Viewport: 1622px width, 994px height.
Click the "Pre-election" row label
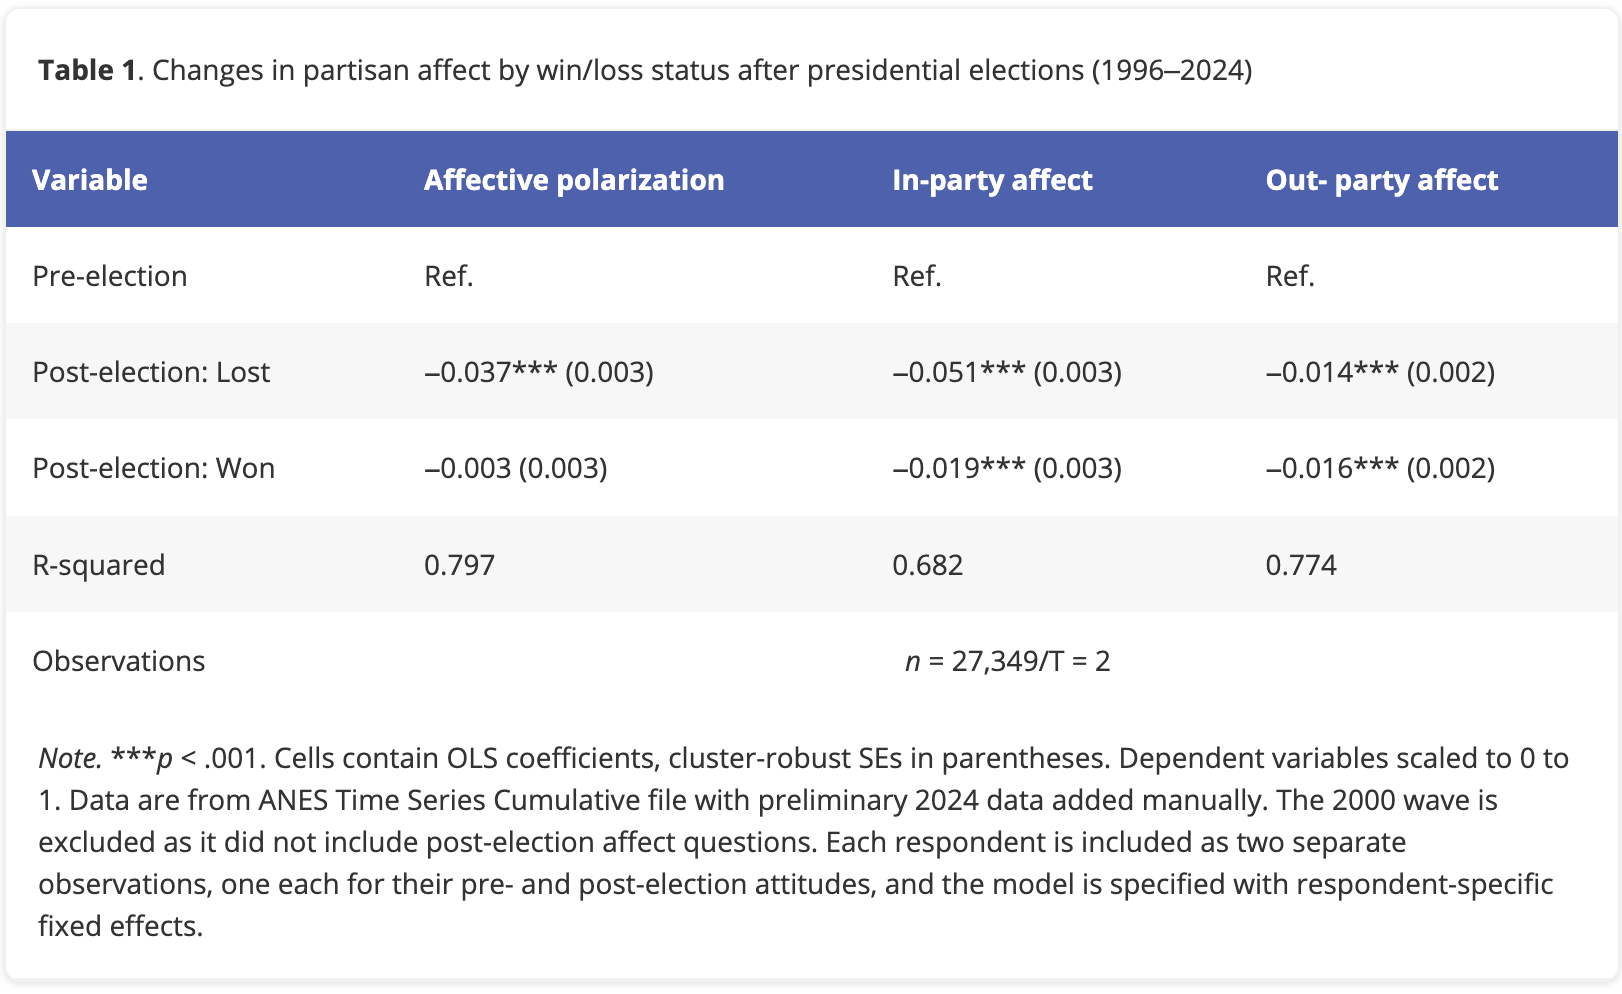pos(110,276)
